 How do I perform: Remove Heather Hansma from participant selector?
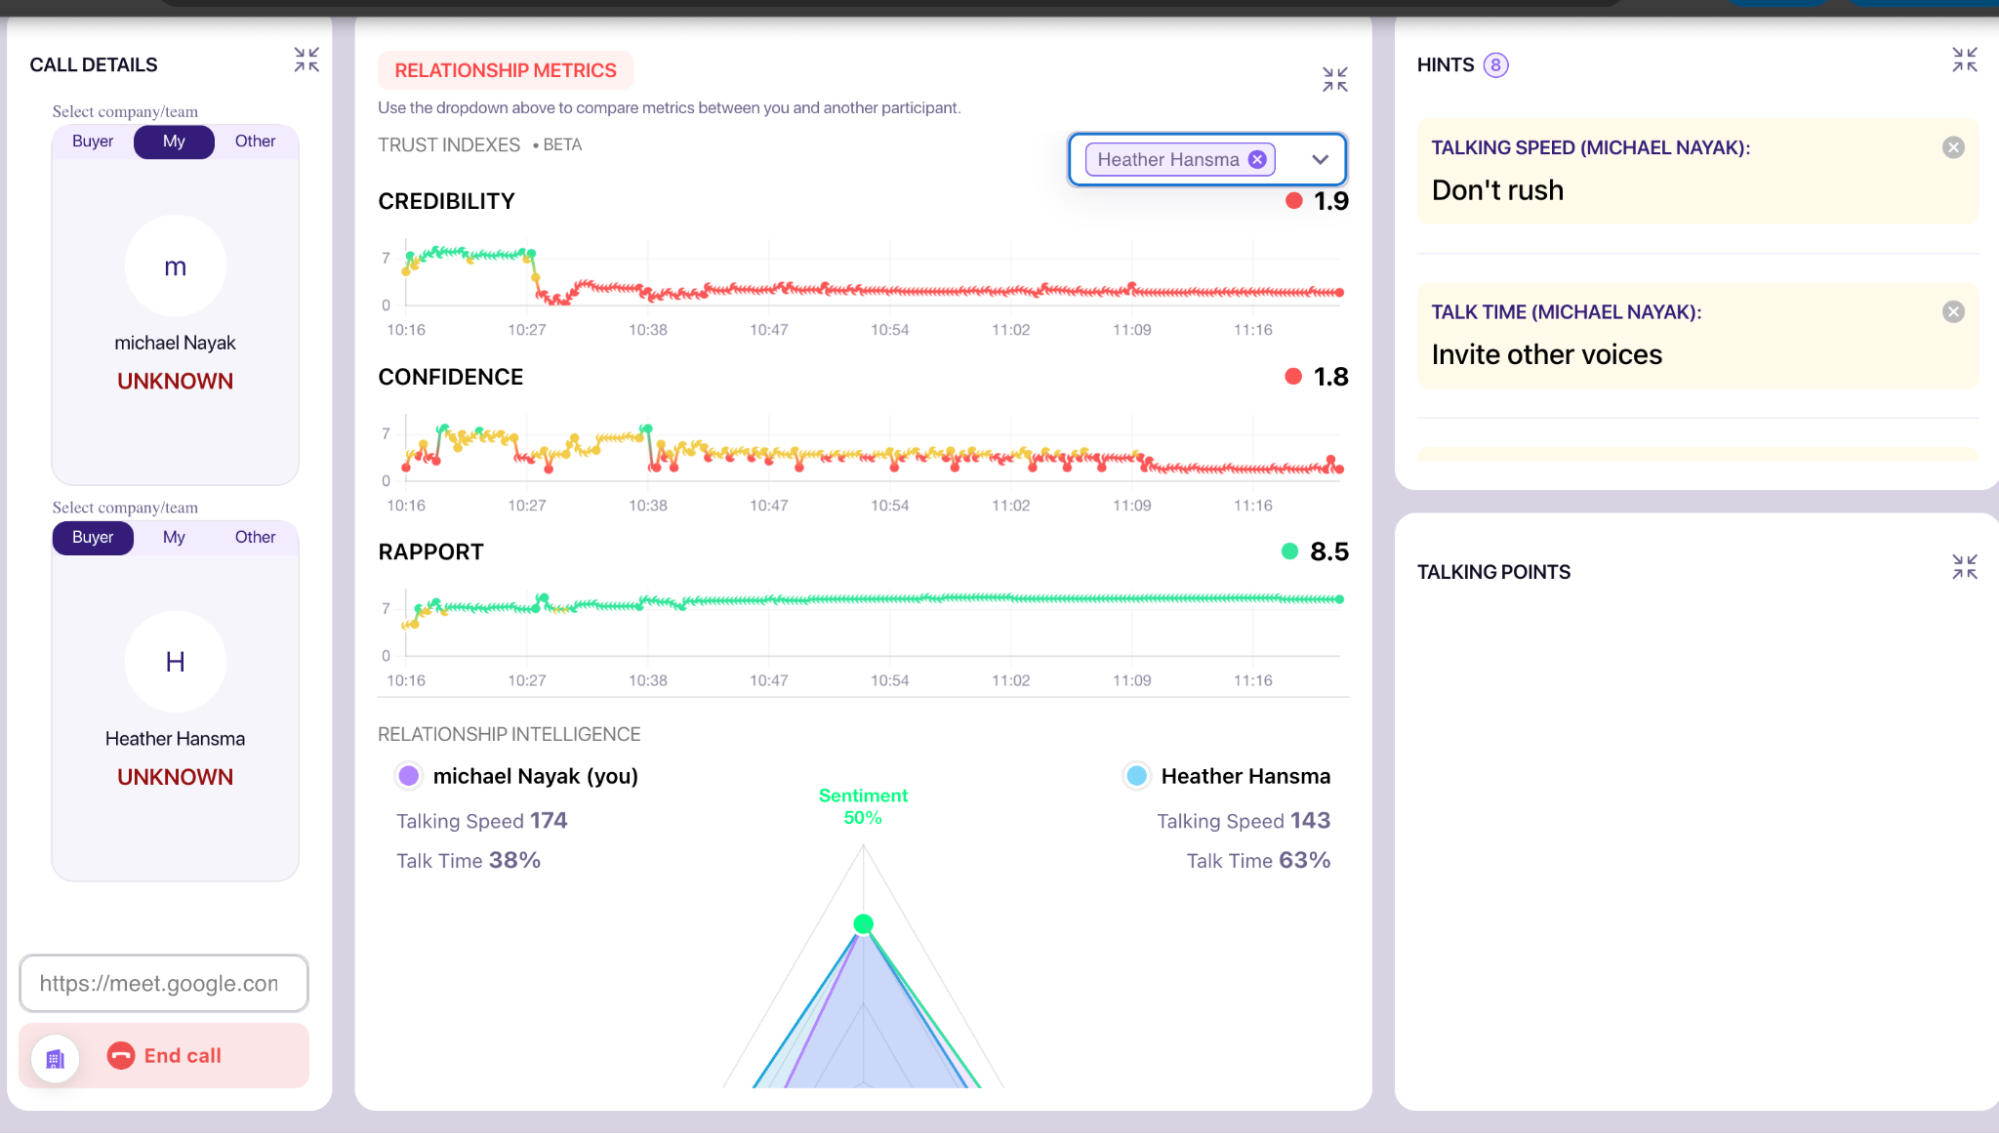click(x=1257, y=160)
